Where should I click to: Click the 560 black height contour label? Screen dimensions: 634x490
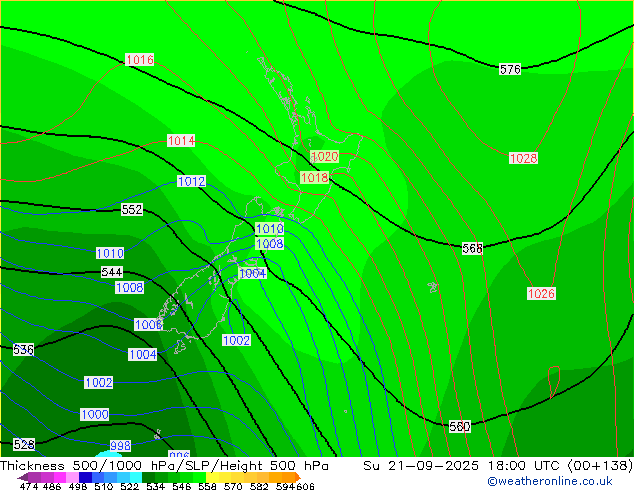pyautogui.click(x=460, y=427)
